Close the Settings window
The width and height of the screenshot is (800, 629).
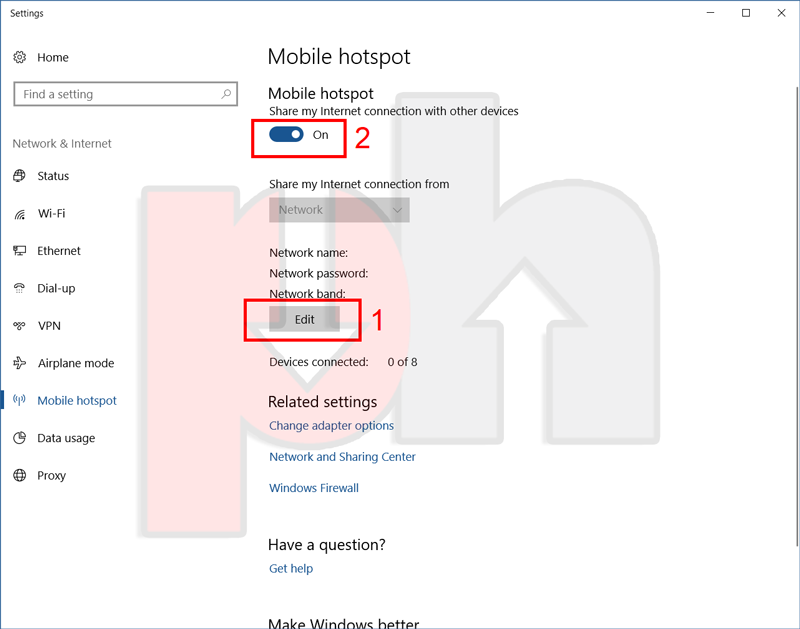(781, 13)
